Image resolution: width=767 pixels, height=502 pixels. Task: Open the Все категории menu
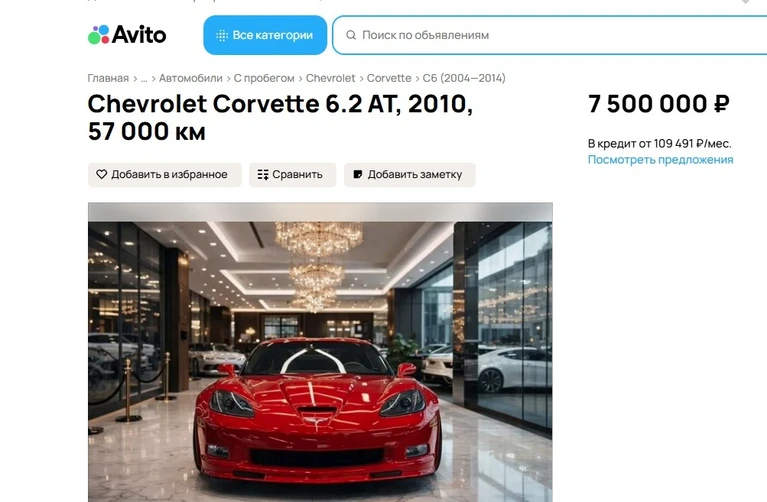265,35
